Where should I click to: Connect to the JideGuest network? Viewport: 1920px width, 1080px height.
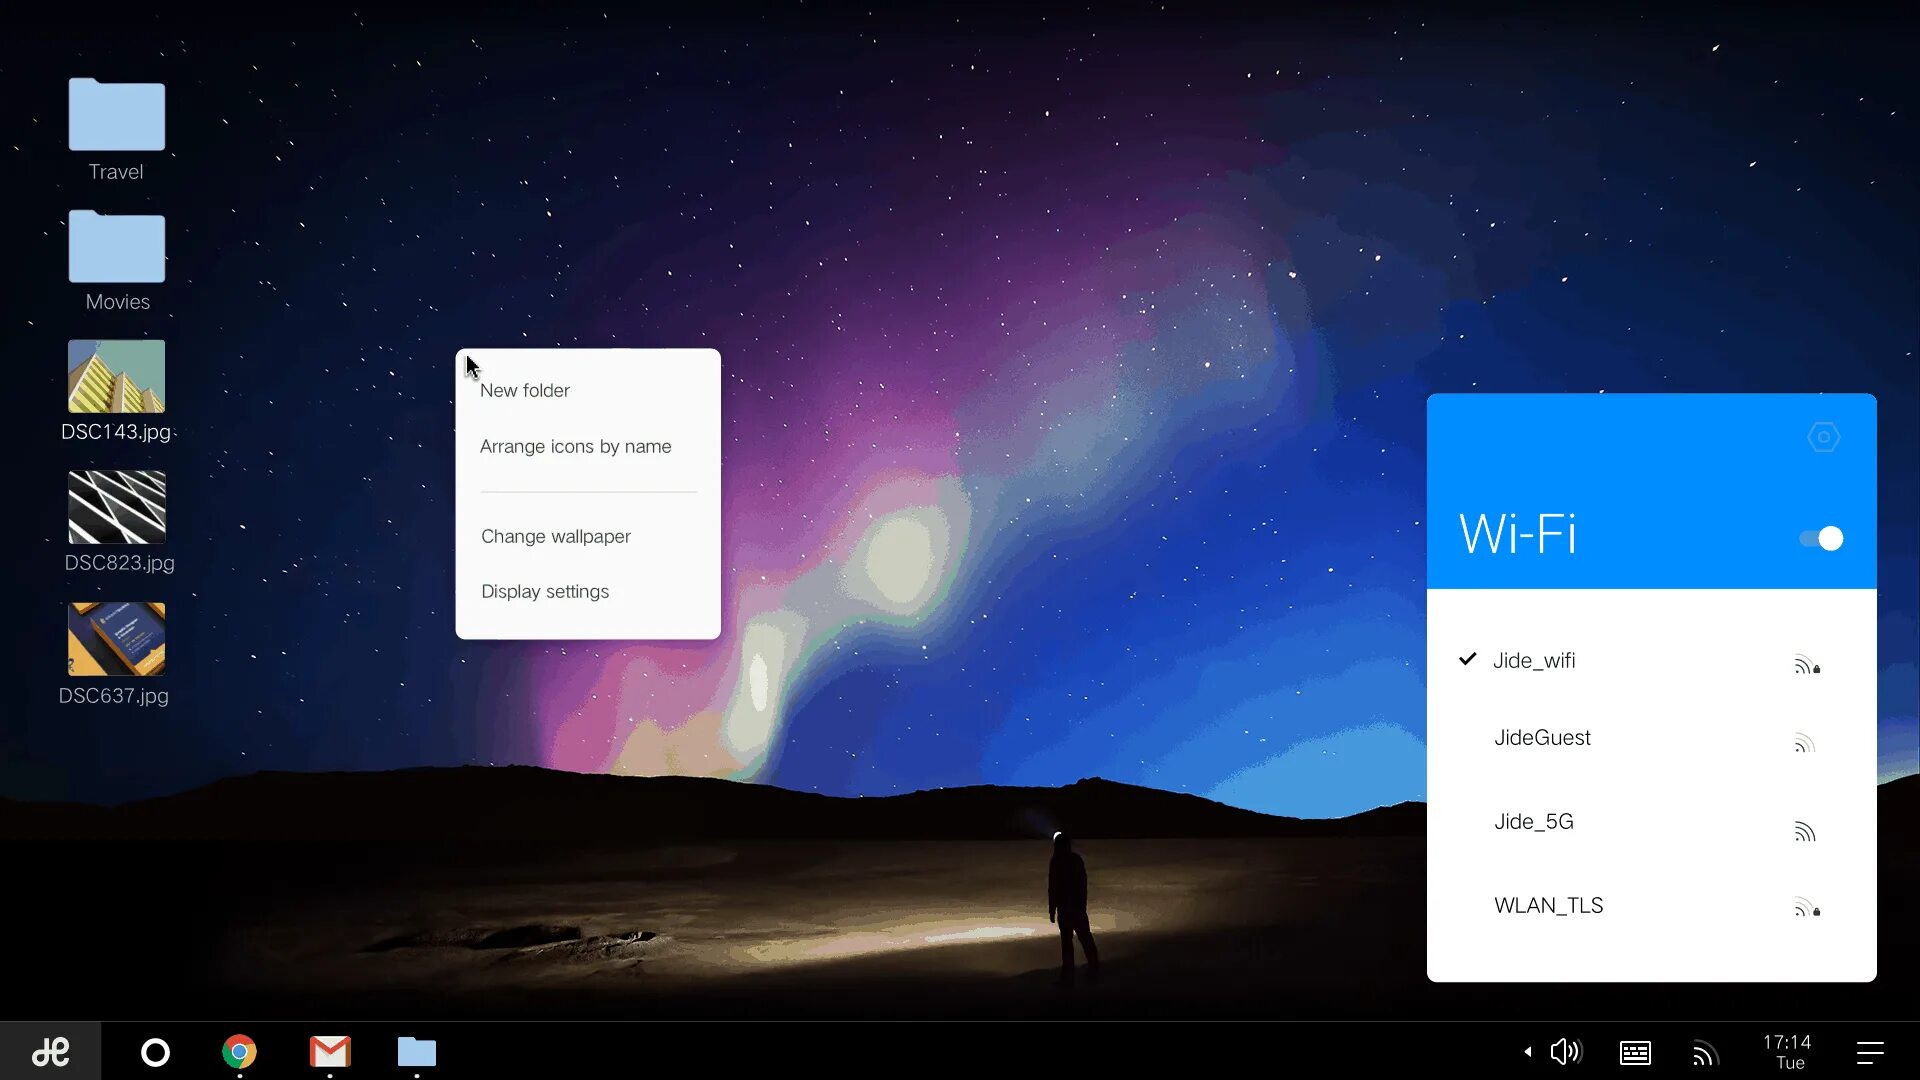click(x=1541, y=737)
